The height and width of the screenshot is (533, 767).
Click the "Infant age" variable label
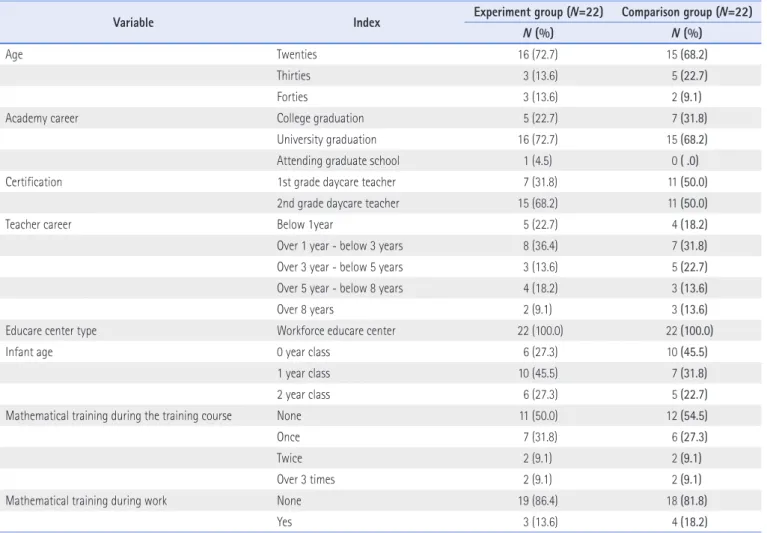click(x=29, y=352)
